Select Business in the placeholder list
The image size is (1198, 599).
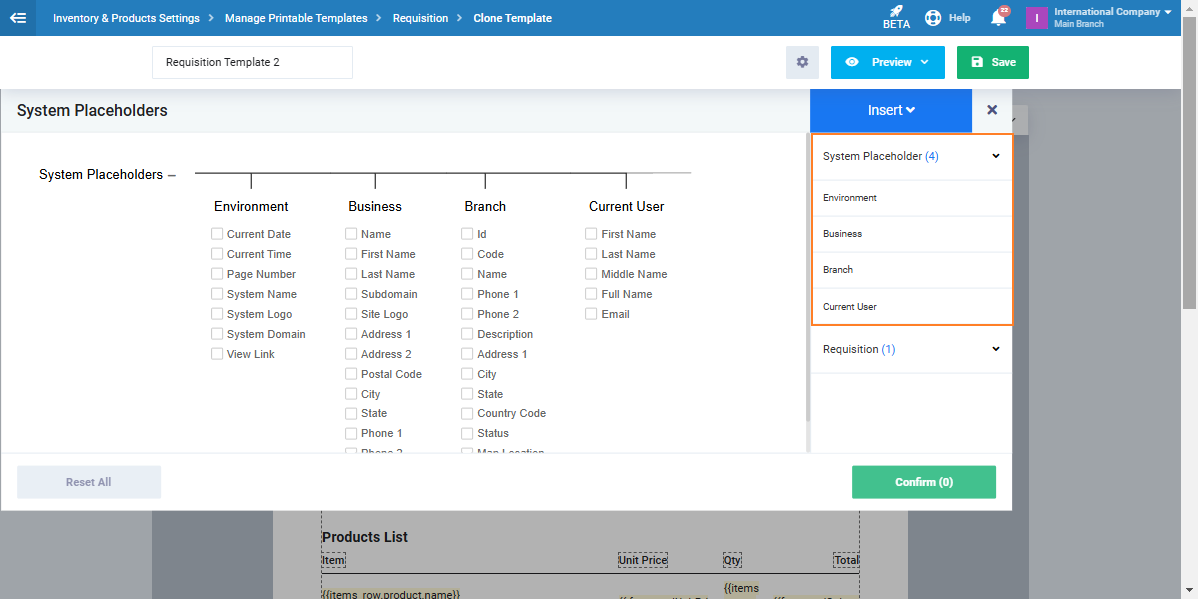tap(842, 234)
